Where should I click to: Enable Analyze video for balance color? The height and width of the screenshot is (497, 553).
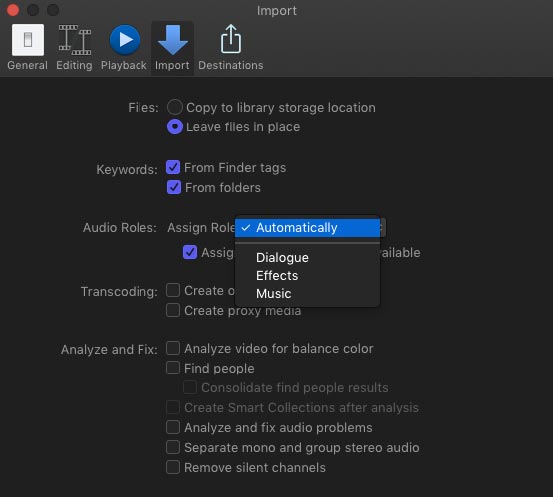[x=173, y=348]
